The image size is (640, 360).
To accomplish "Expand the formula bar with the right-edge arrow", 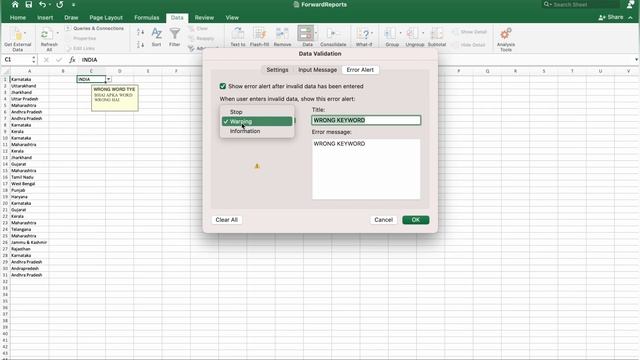I will tap(636, 60).
